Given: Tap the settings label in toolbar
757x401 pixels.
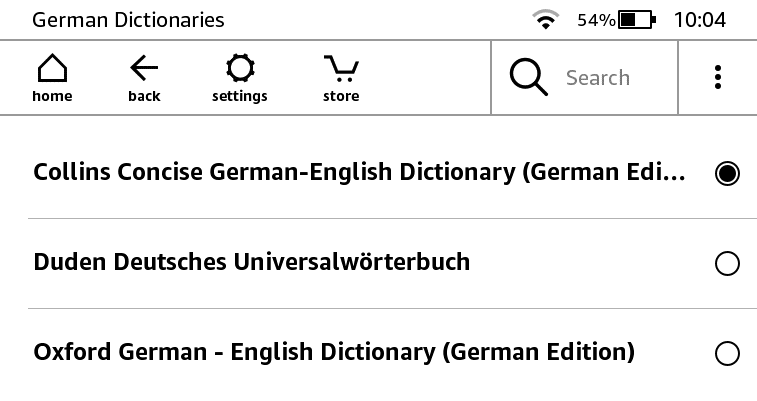Looking at the screenshot, I should pos(240,96).
